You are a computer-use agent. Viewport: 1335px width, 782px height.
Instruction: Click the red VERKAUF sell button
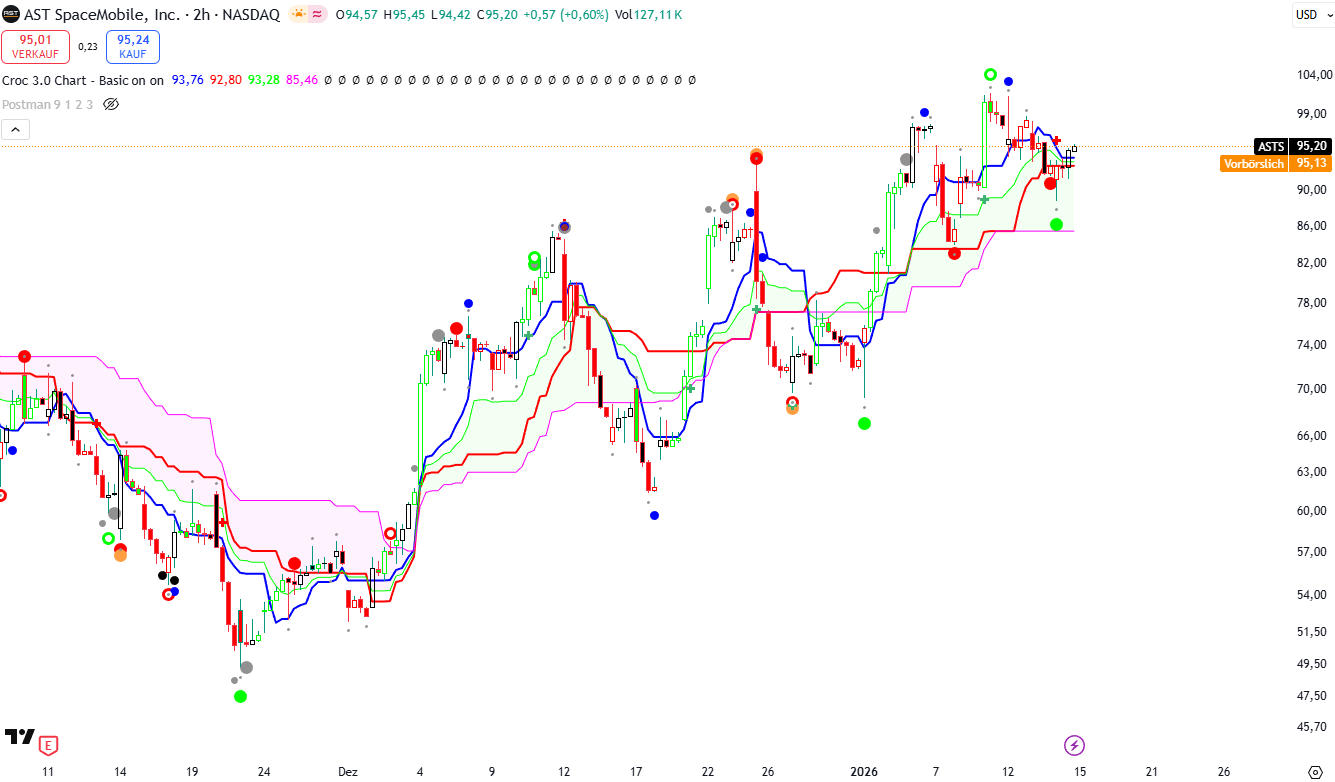pyautogui.click(x=36, y=46)
